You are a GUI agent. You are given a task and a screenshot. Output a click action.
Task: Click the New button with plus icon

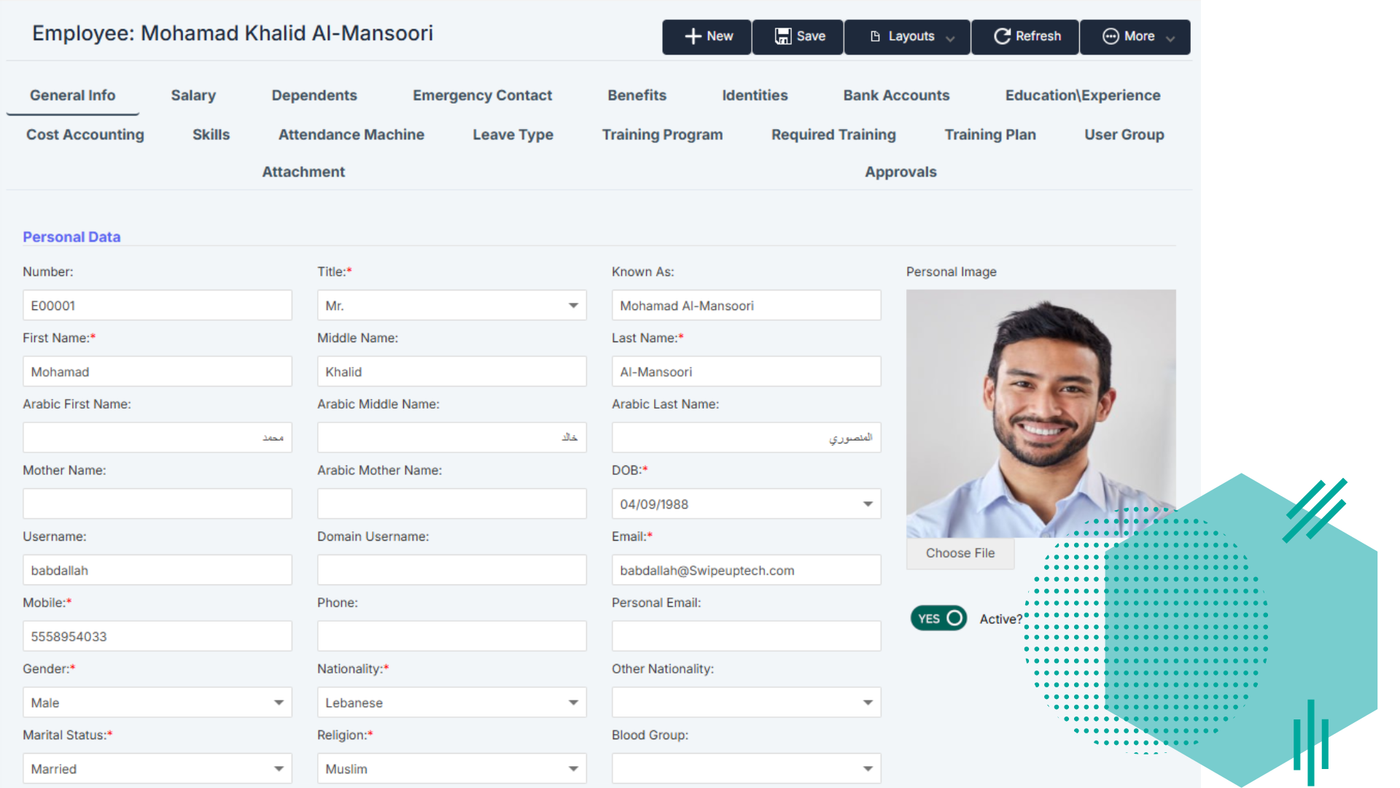[707, 37]
